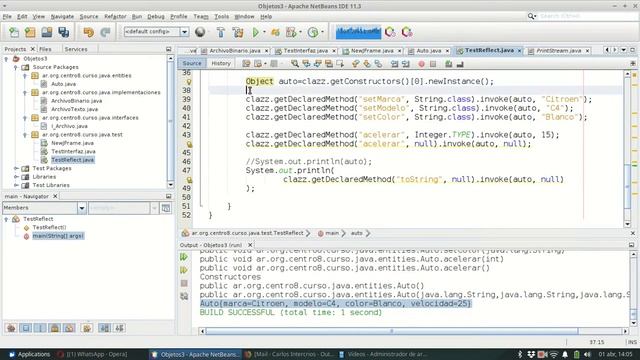
Task: Open the Applications menu in taskbar
Action: (x=29, y=354)
